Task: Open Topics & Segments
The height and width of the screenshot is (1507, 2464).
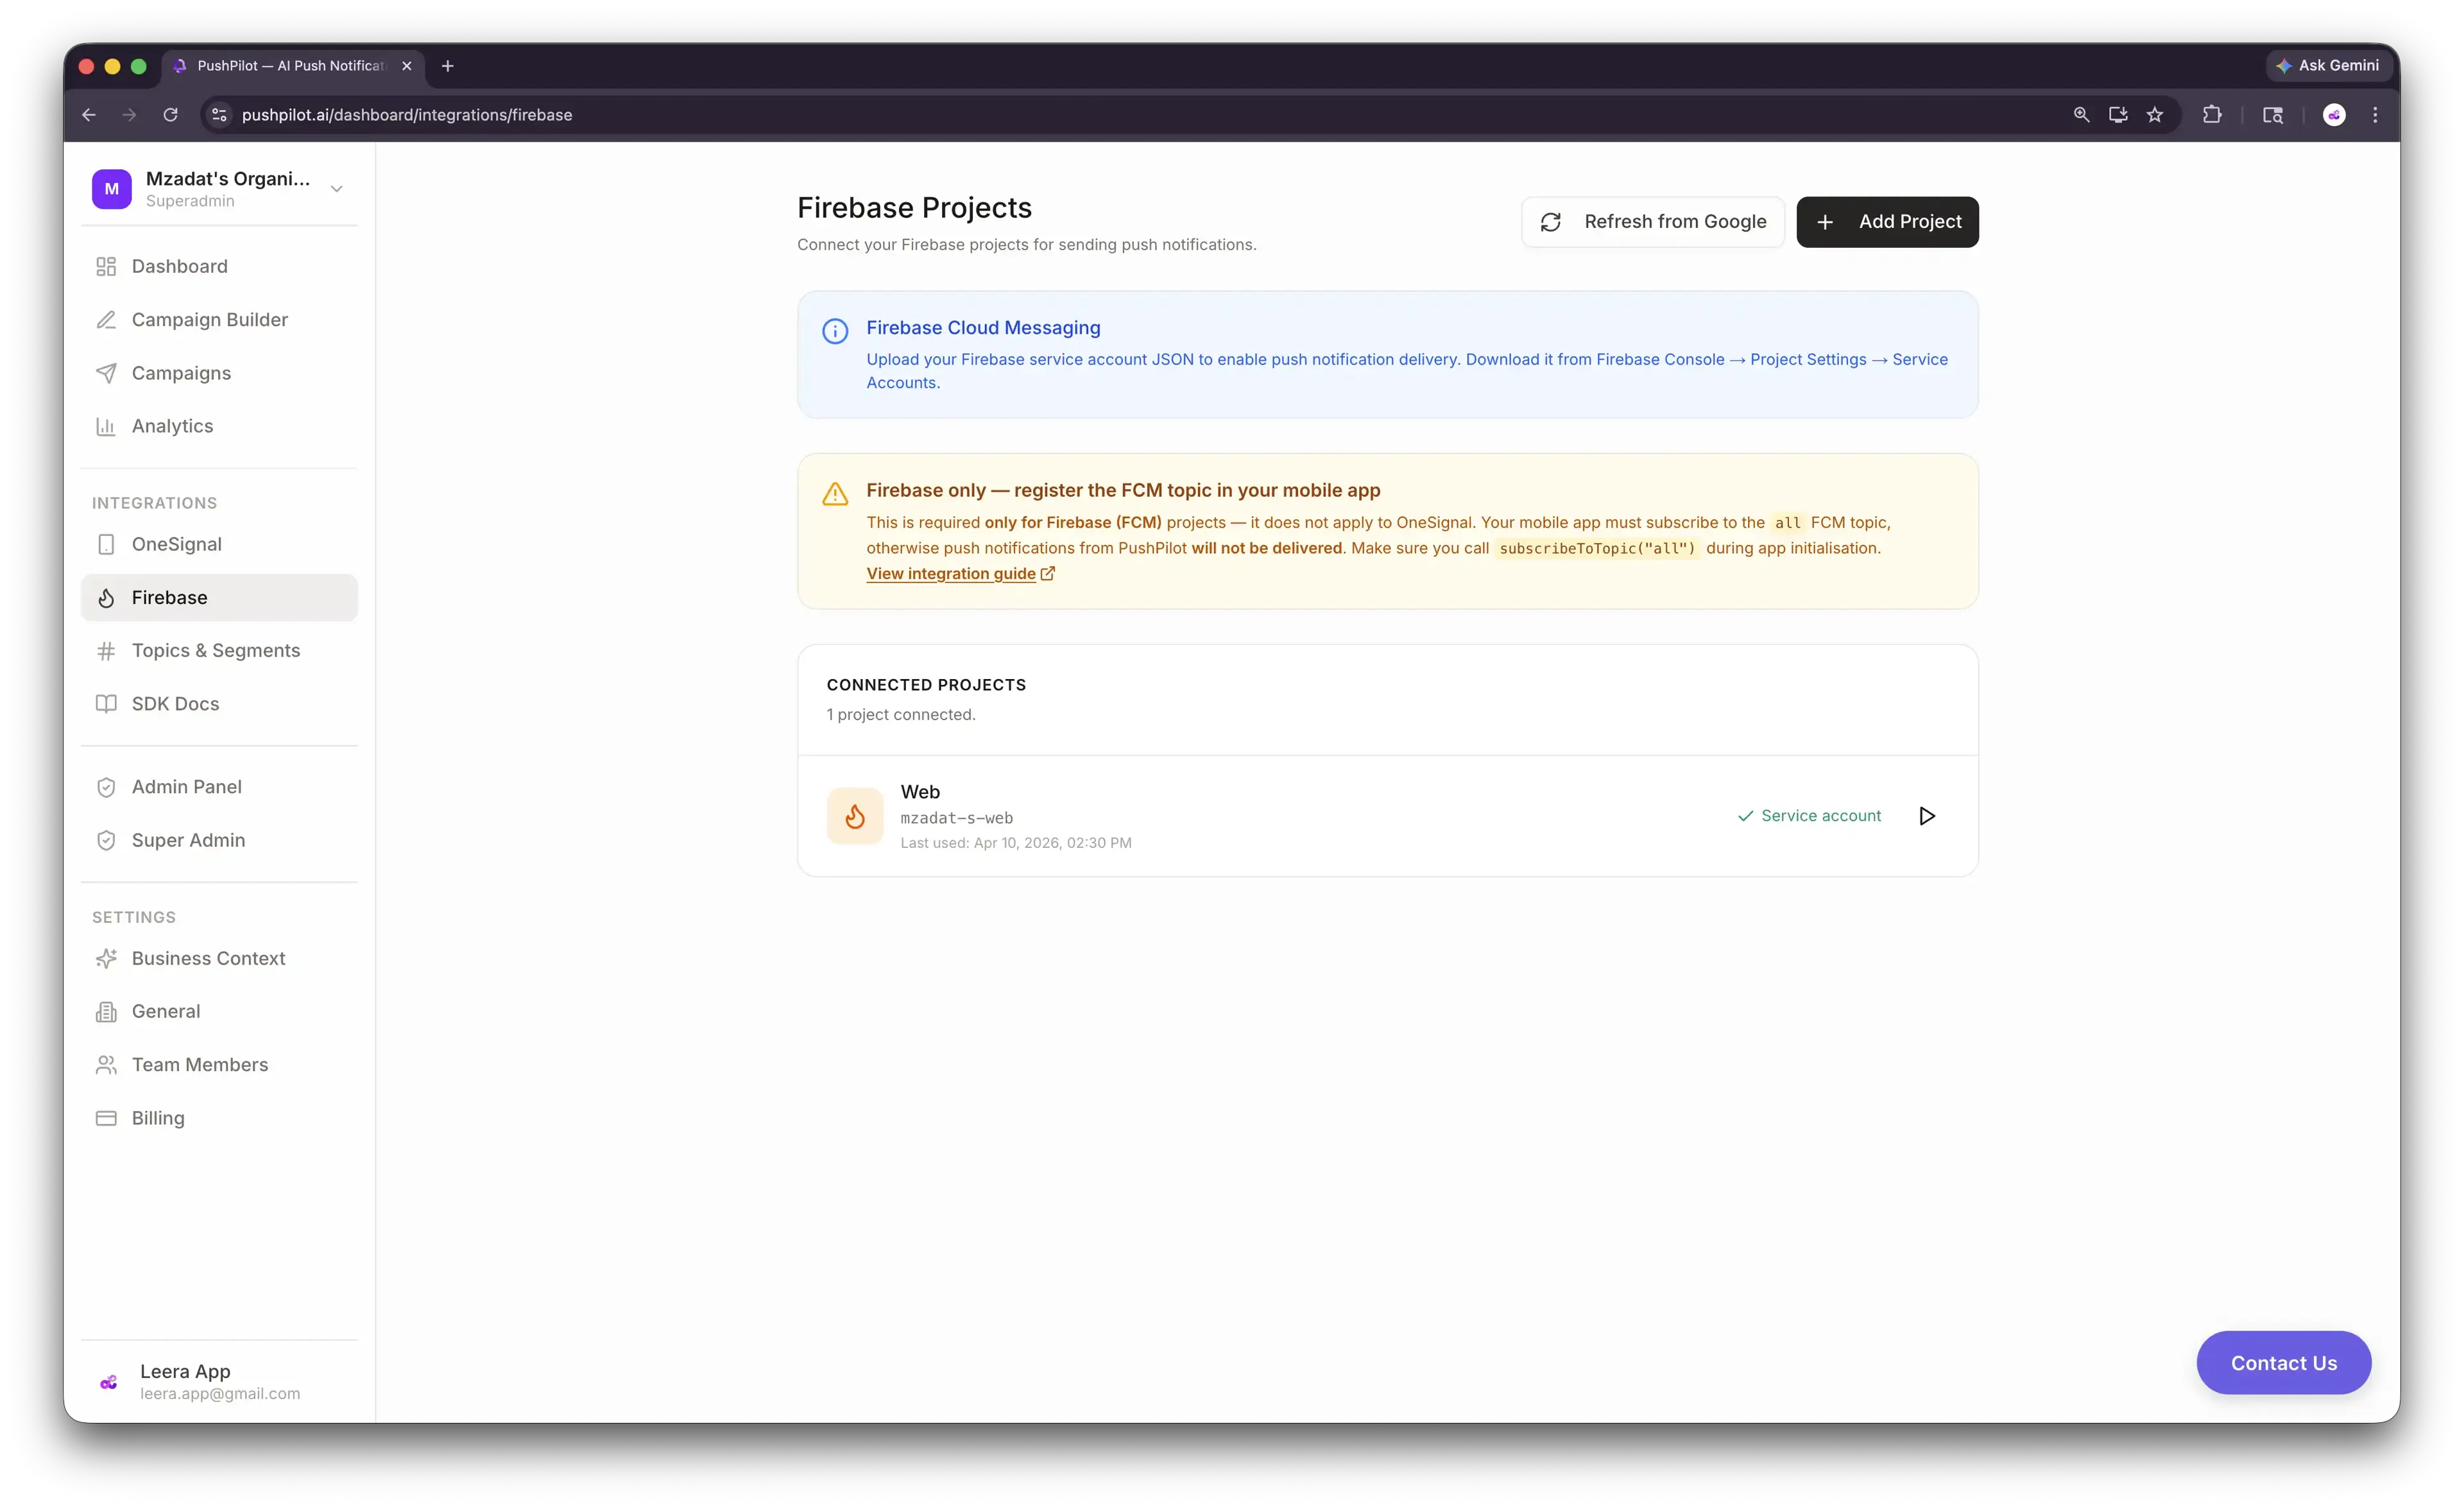Action: click(x=219, y=650)
